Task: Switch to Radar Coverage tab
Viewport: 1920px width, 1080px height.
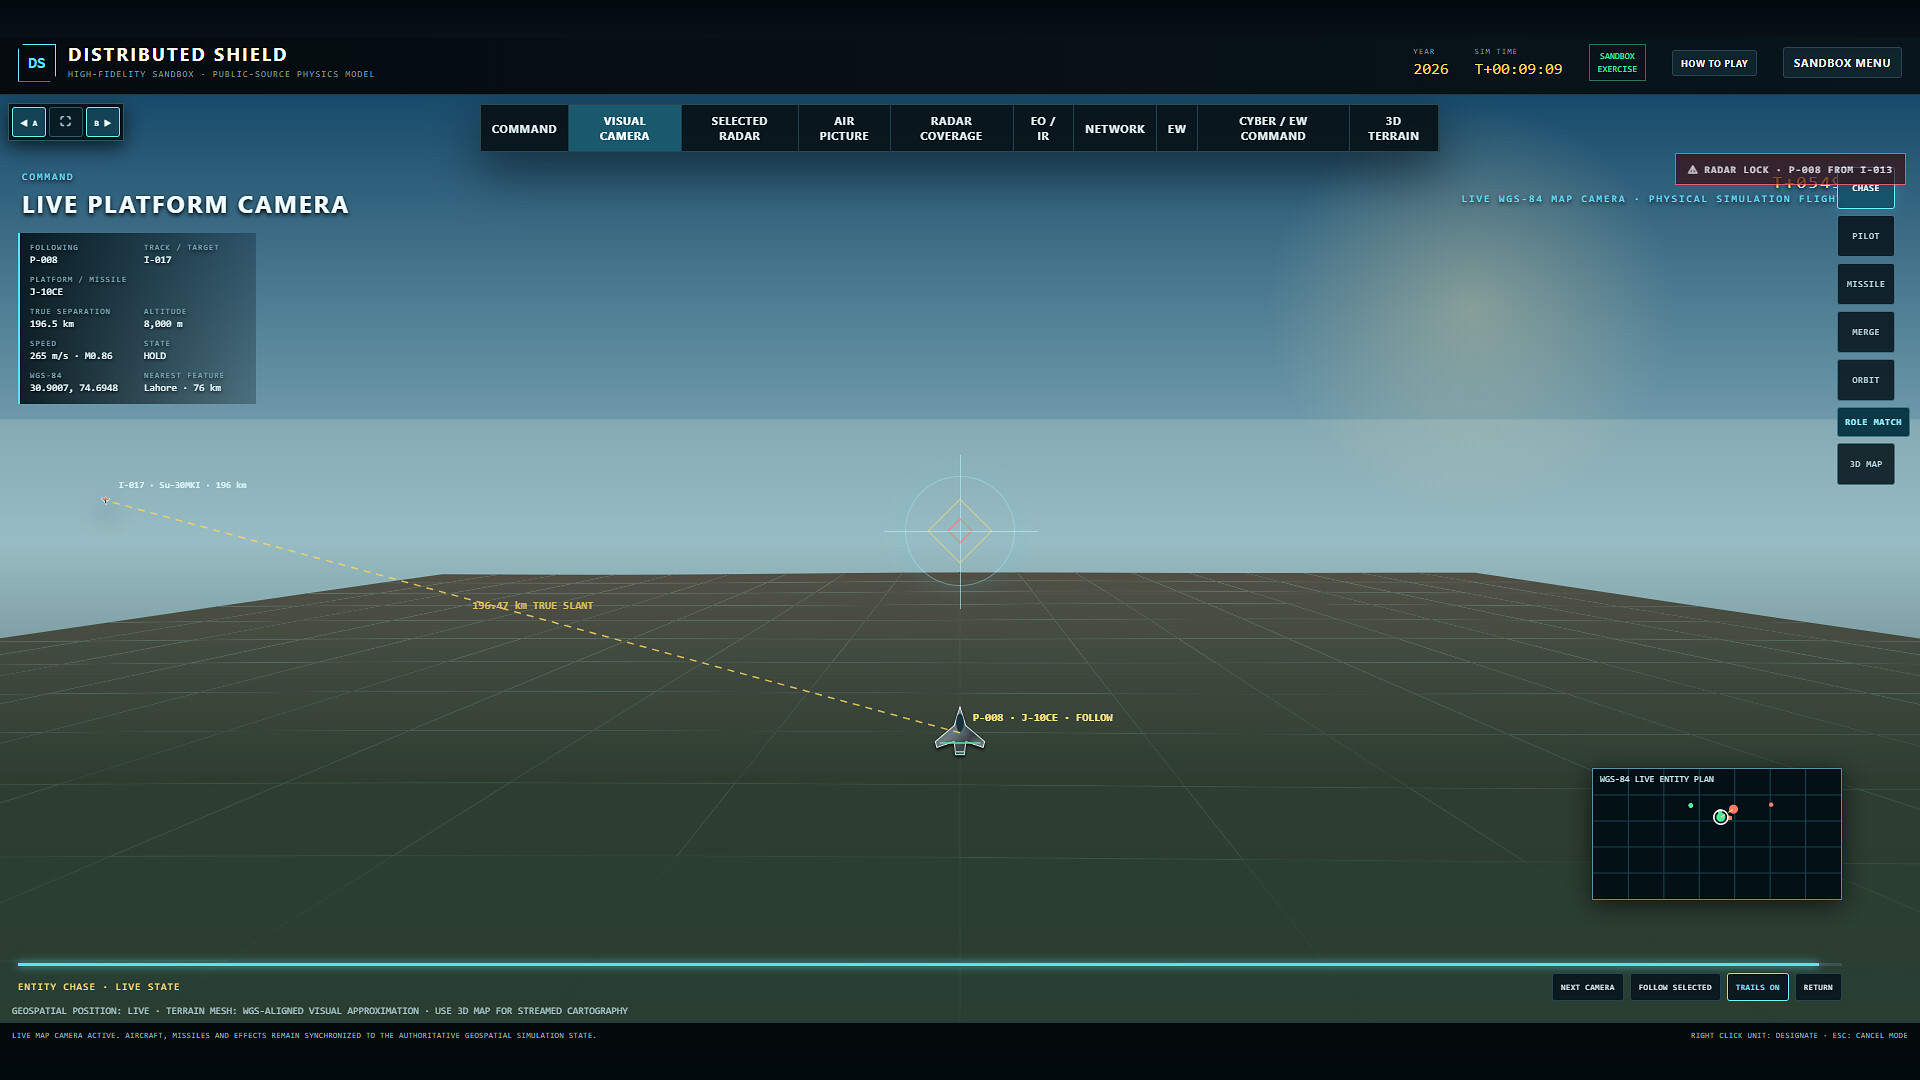Action: coord(951,128)
